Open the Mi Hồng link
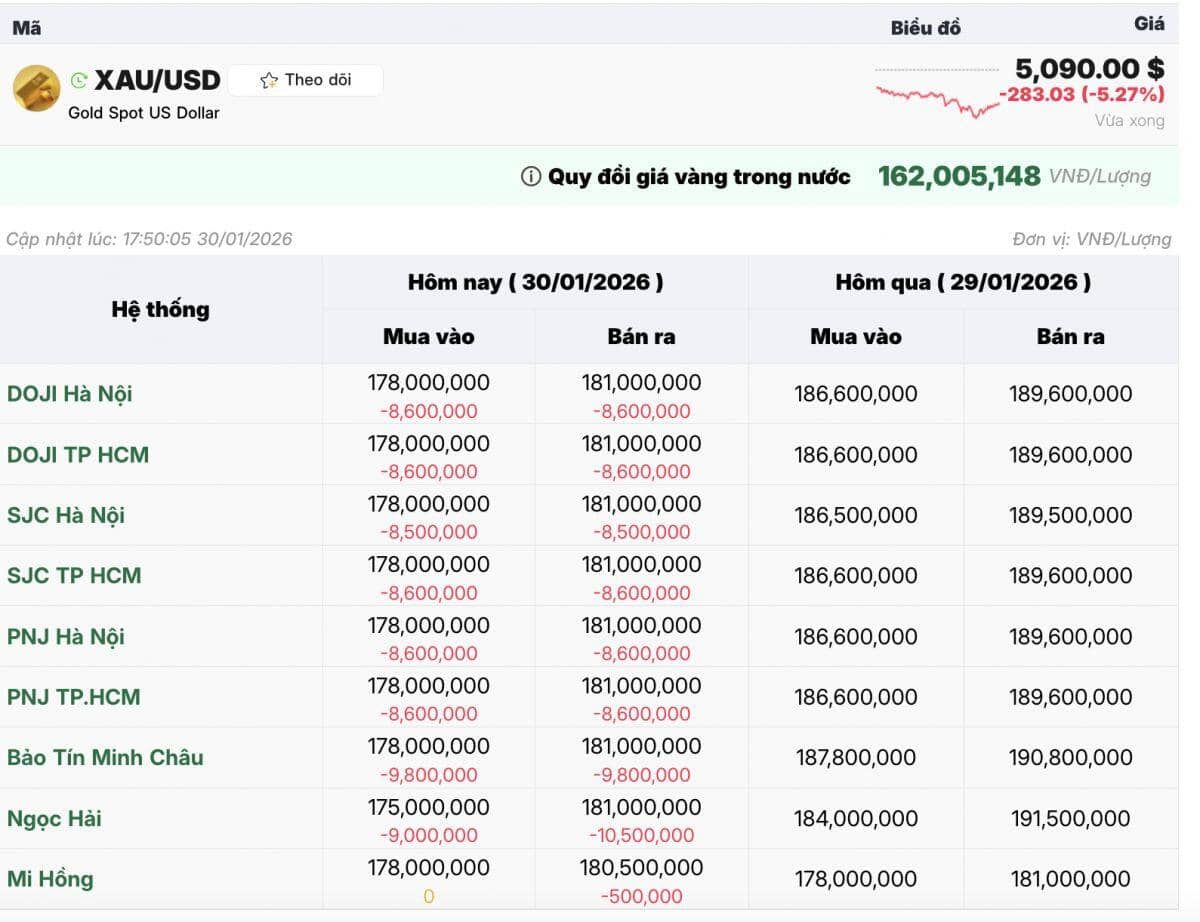This screenshot has width=1200, height=922. pyautogui.click(x=50, y=880)
